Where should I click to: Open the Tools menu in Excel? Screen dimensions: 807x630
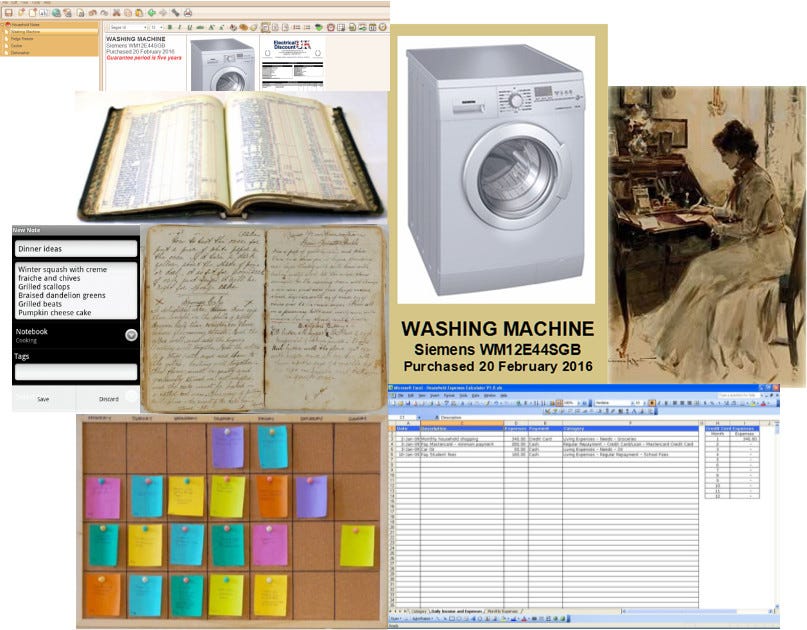tap(464, 395)
